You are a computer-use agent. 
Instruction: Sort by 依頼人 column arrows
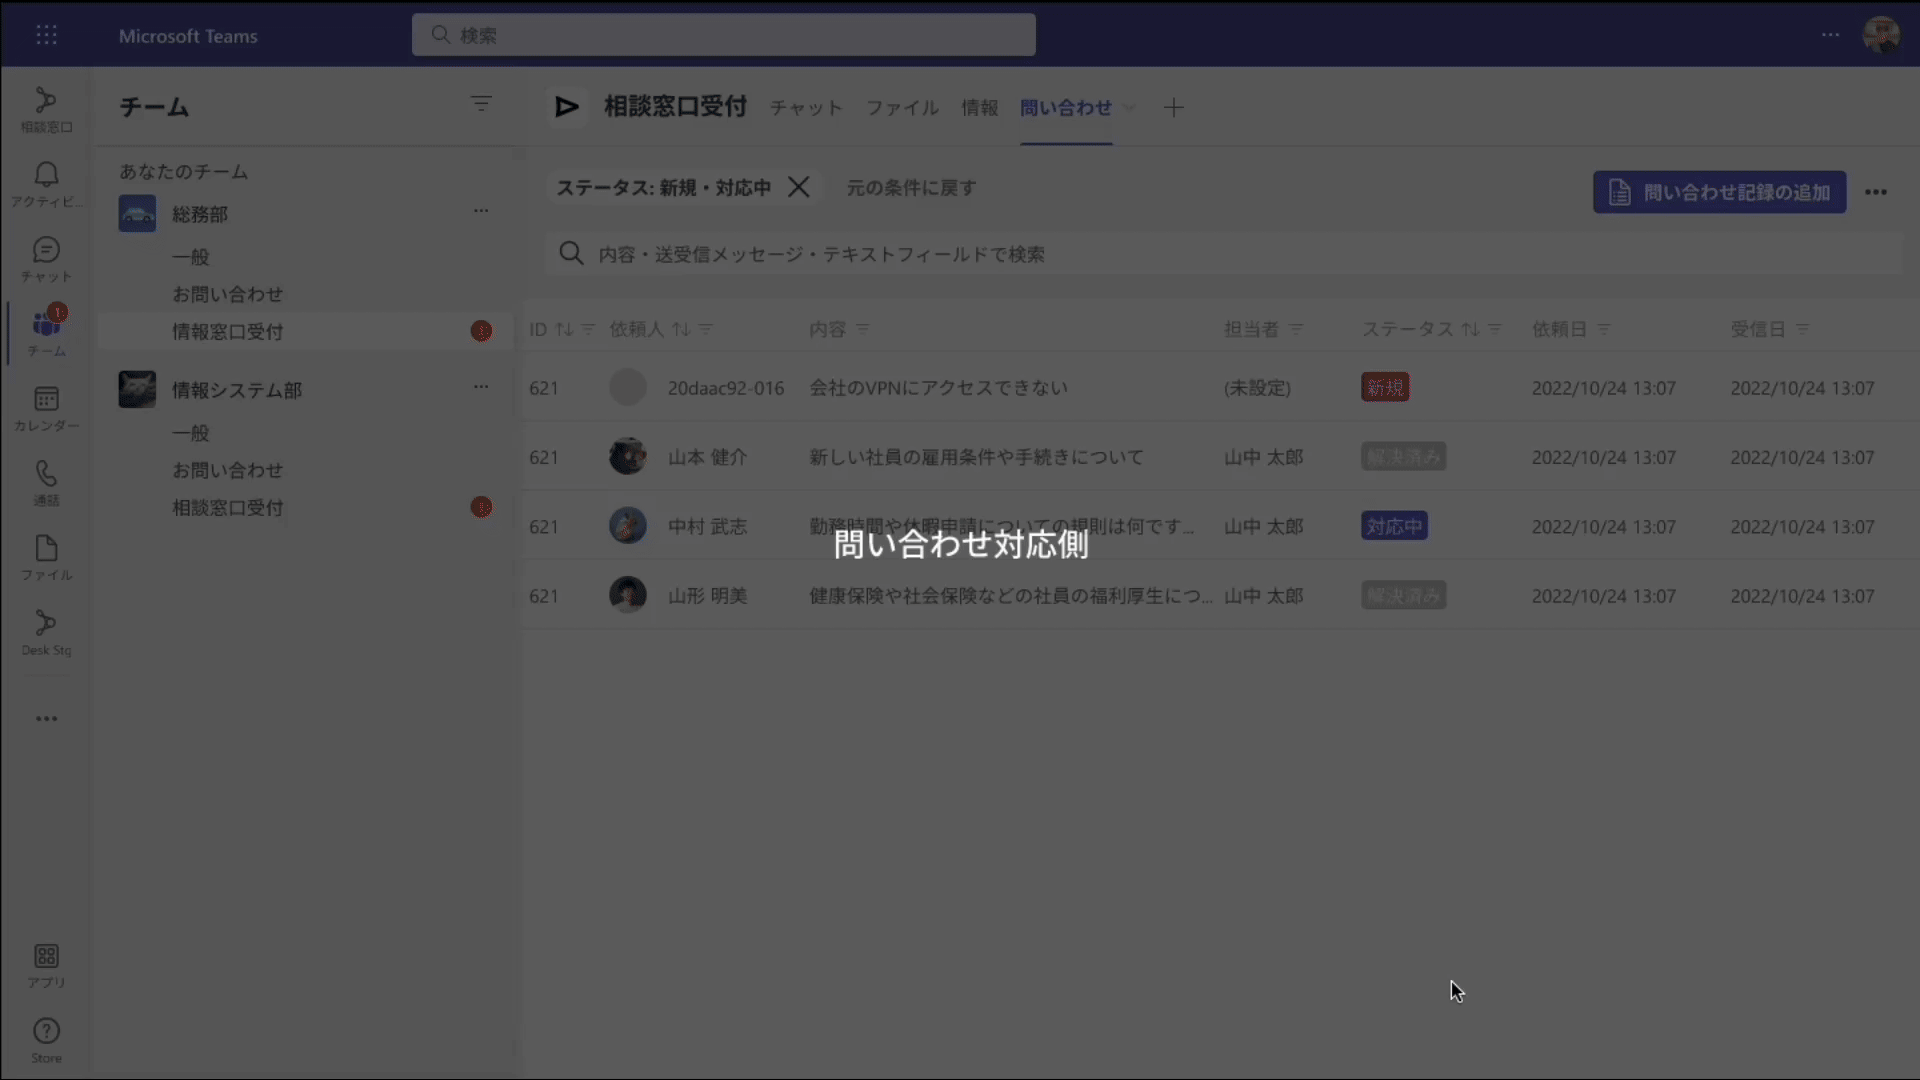tap(681, 329)
